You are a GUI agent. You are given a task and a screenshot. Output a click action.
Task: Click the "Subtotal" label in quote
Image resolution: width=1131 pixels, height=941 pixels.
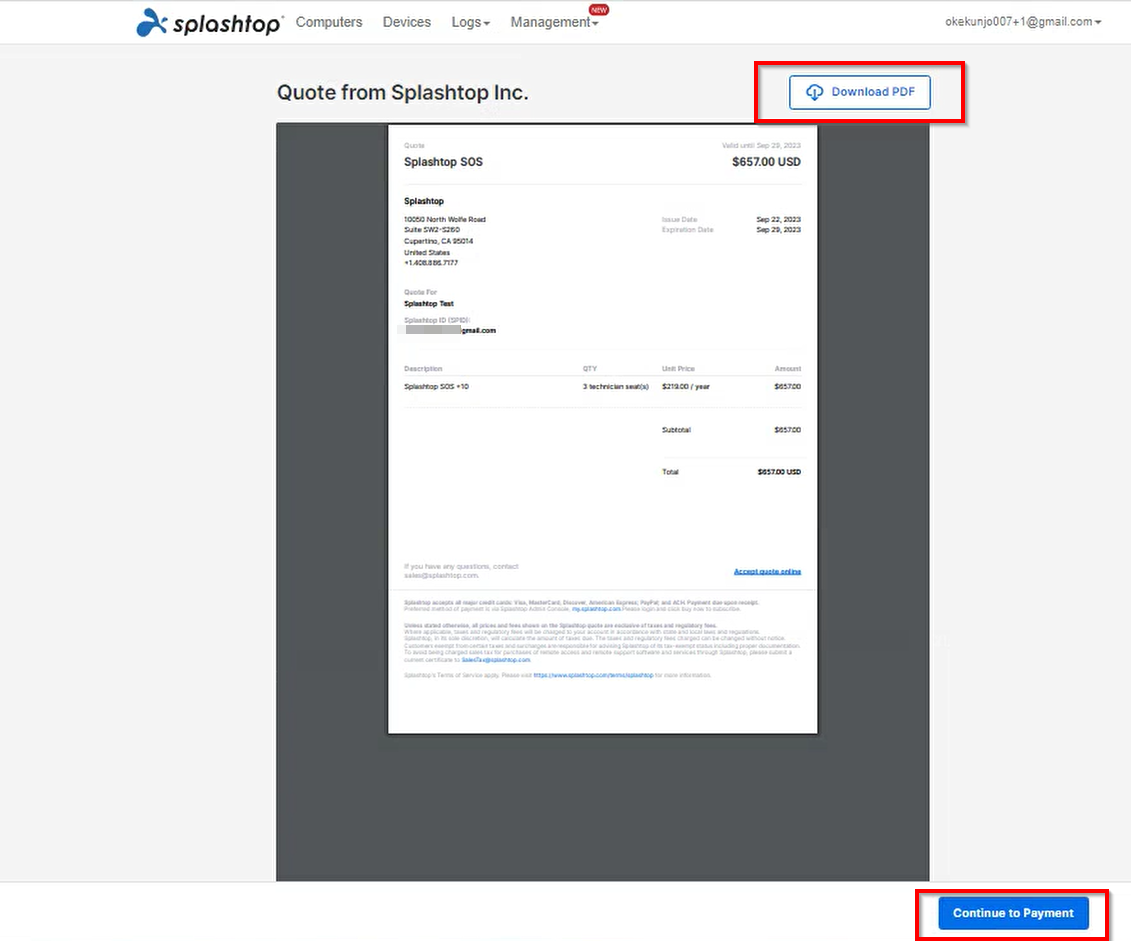point(677,430)
